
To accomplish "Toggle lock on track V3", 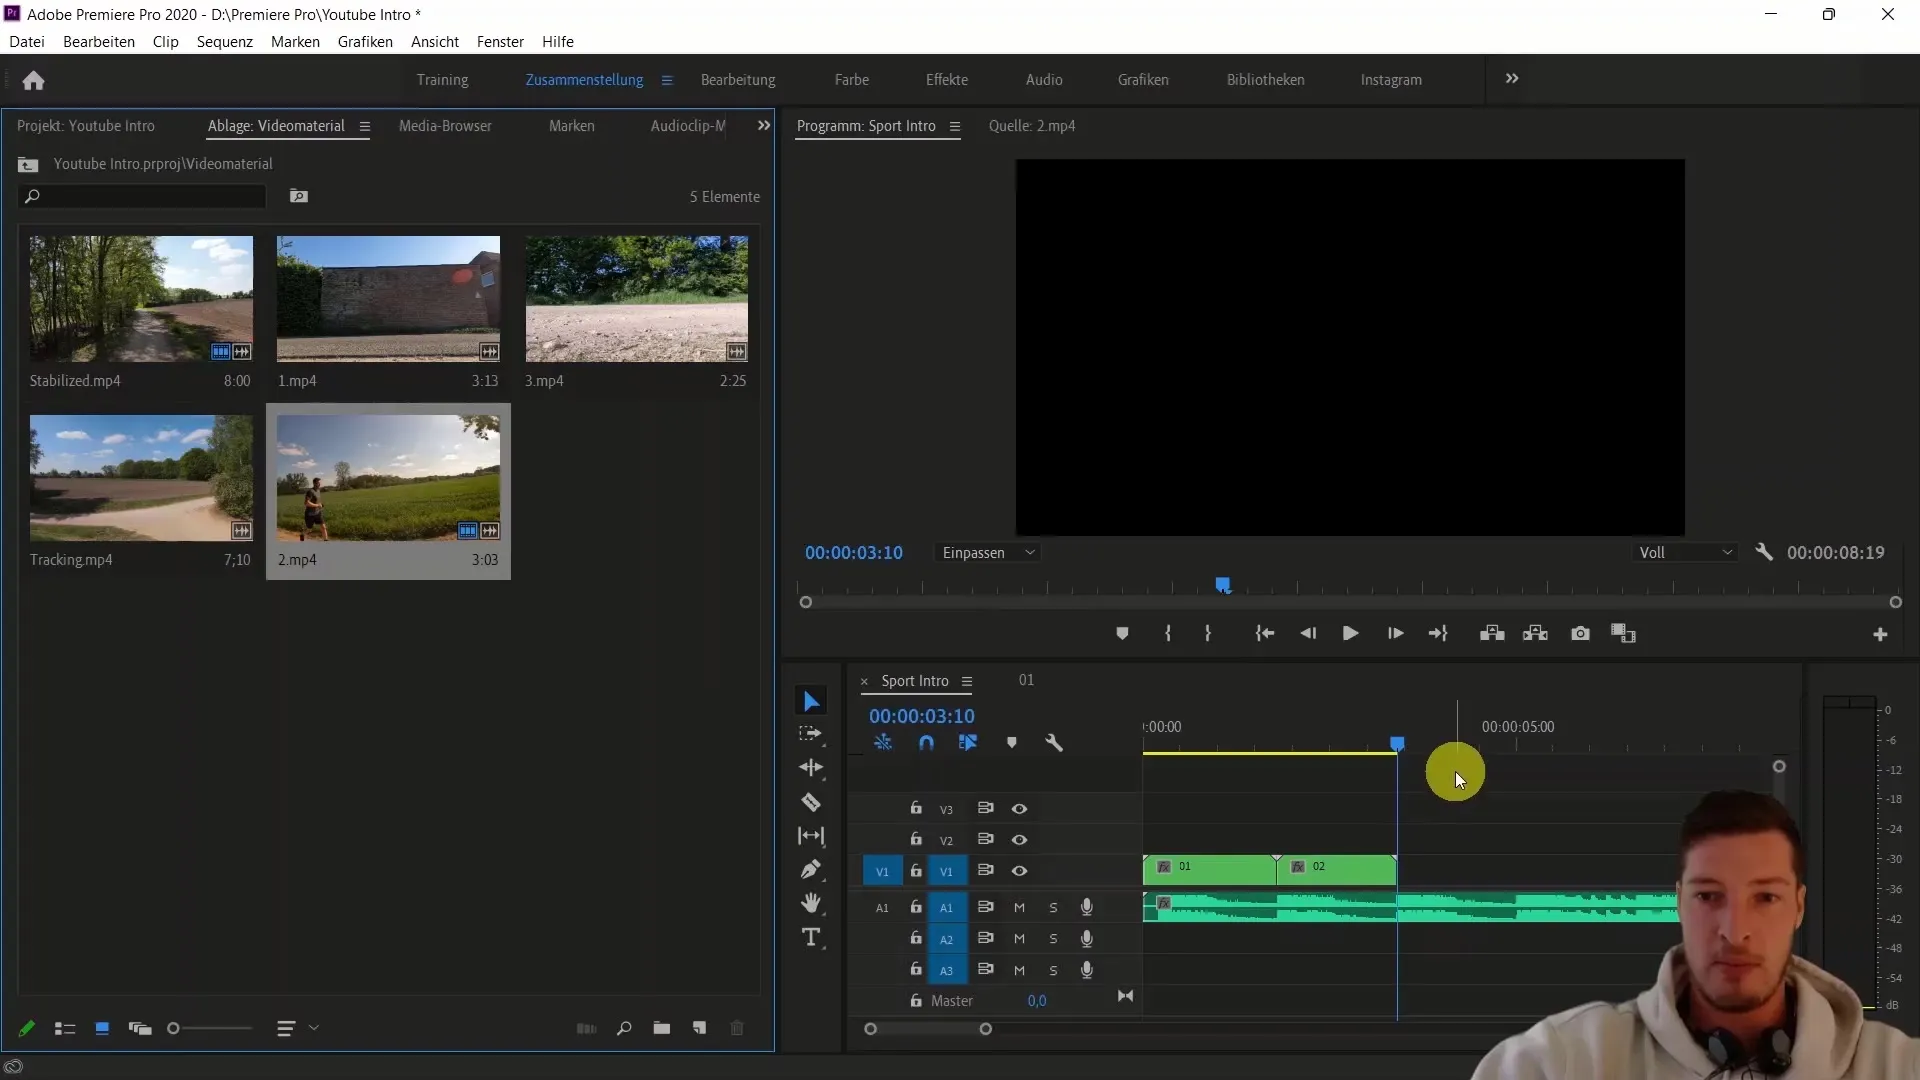I will [915, 808].
